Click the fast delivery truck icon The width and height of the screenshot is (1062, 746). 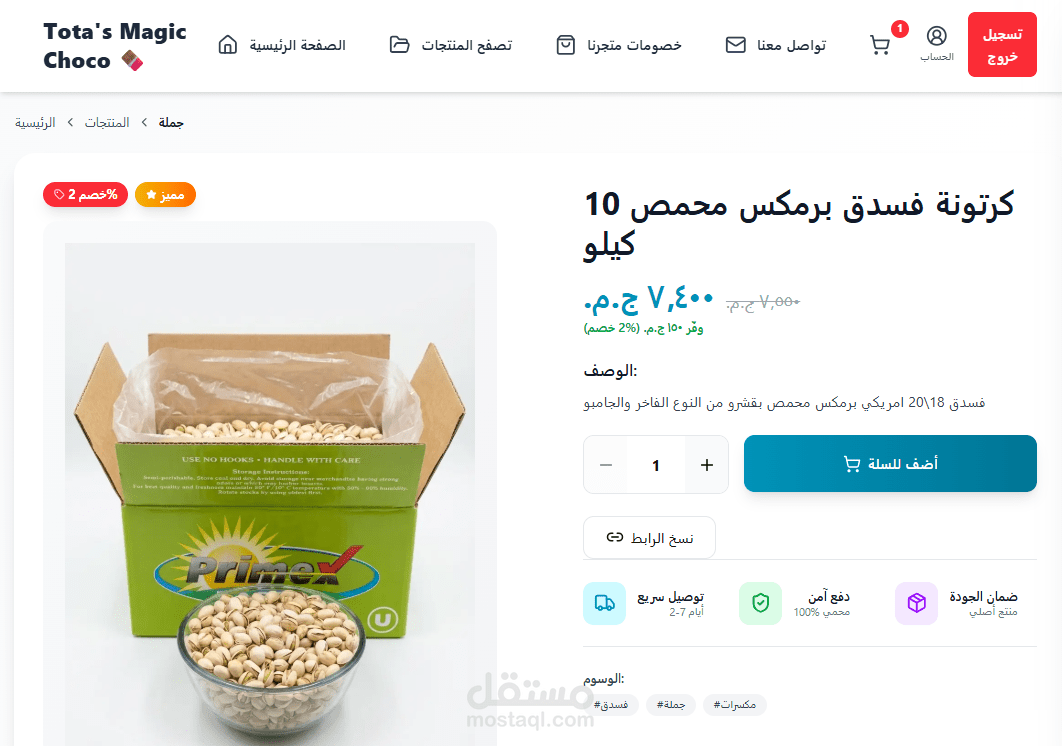click(x=604, y=603)
